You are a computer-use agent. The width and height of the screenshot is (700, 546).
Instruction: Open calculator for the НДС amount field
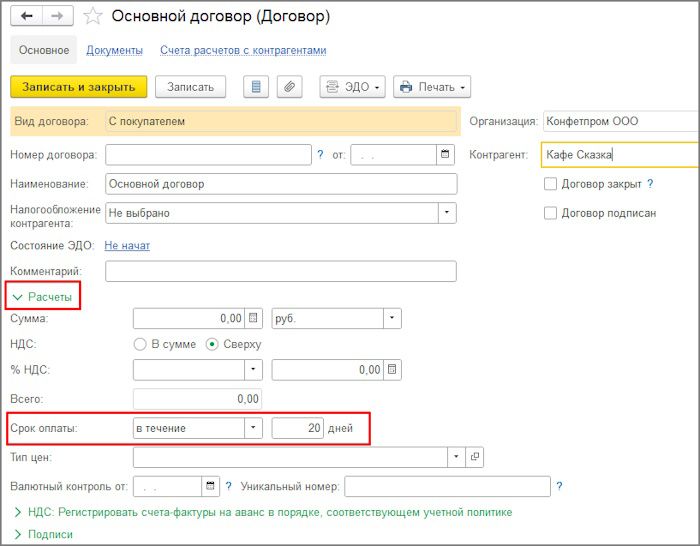(392, 370)
